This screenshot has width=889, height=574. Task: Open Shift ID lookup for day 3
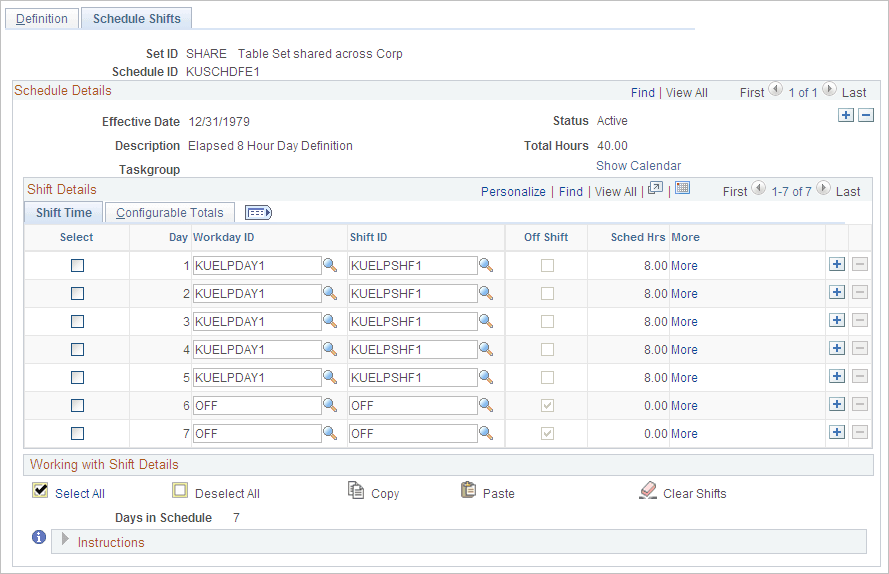[x=486, y=320]
